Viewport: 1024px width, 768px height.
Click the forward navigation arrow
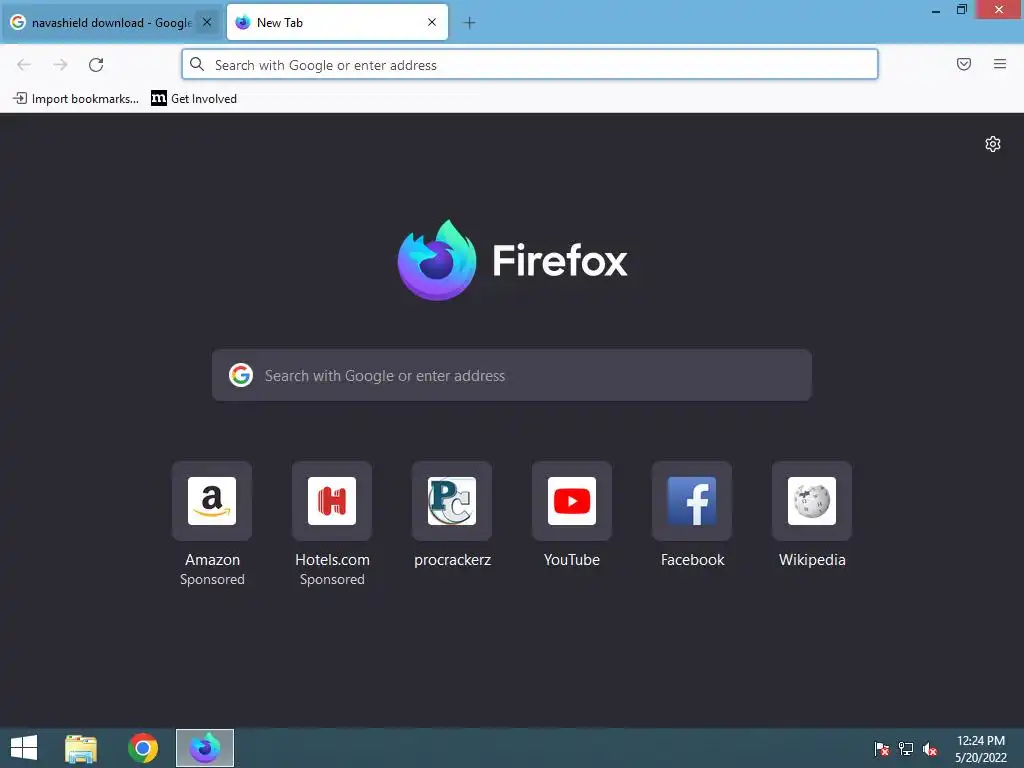60,65
